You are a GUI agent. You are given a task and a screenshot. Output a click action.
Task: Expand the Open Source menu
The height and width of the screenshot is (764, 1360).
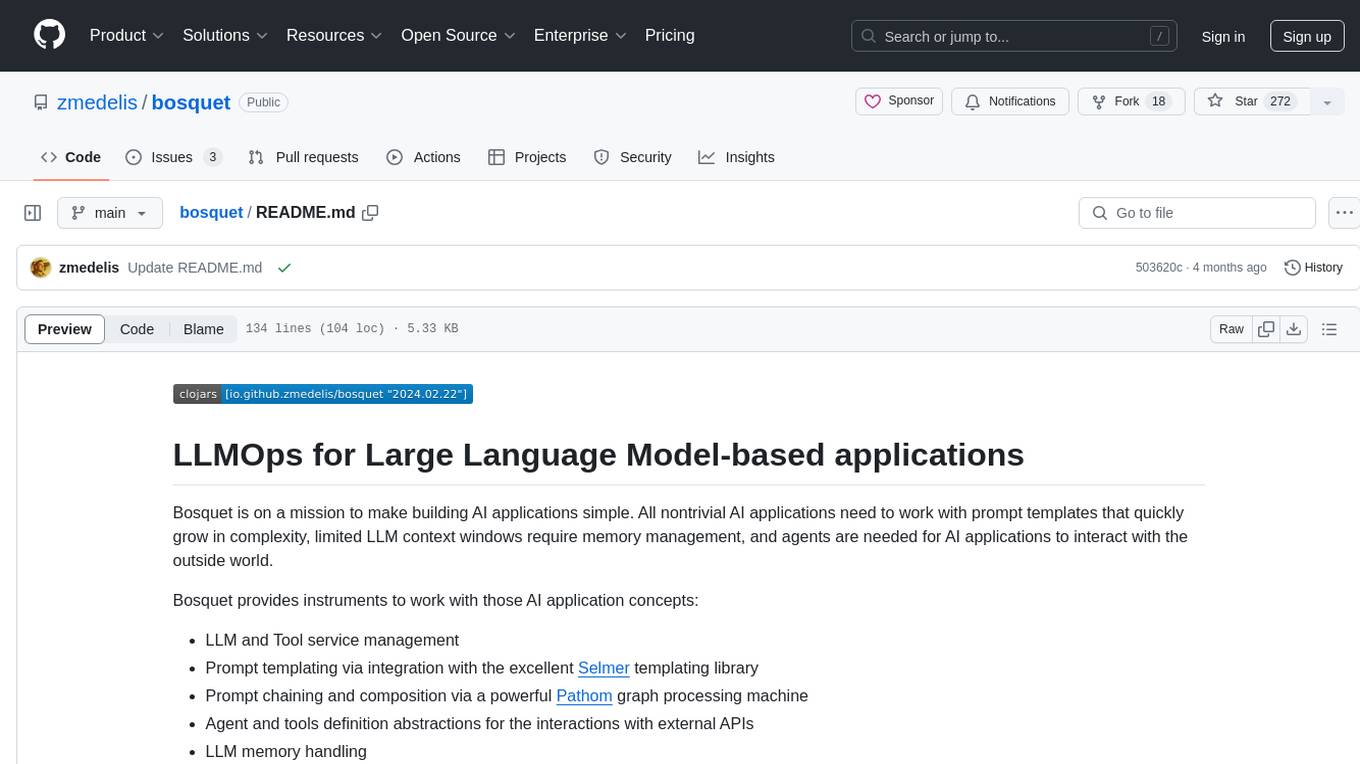click(x=458, y=35)
